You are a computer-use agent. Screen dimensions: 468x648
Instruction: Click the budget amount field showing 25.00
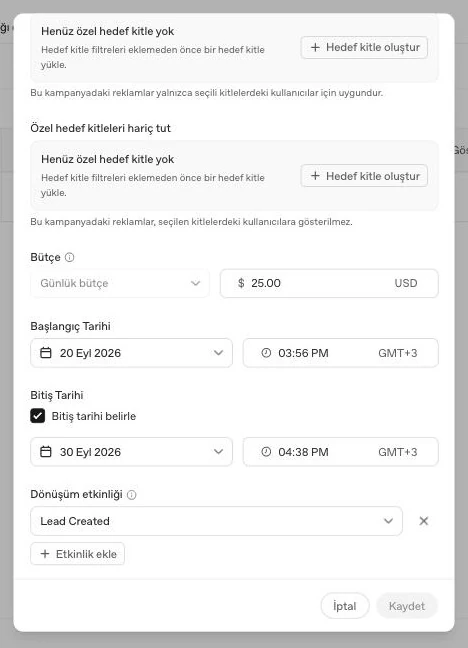pyautogui.click(x=329, y=284)
